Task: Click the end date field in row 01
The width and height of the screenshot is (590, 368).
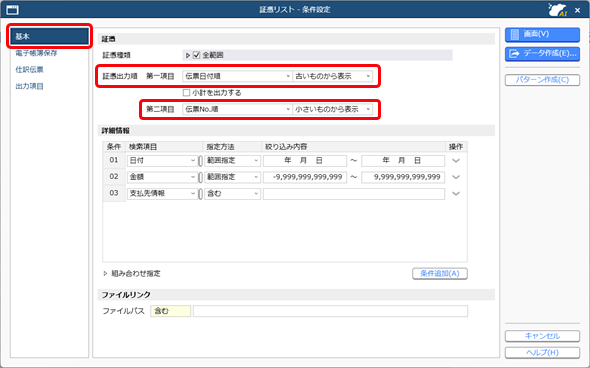Action: click(403, 161)
